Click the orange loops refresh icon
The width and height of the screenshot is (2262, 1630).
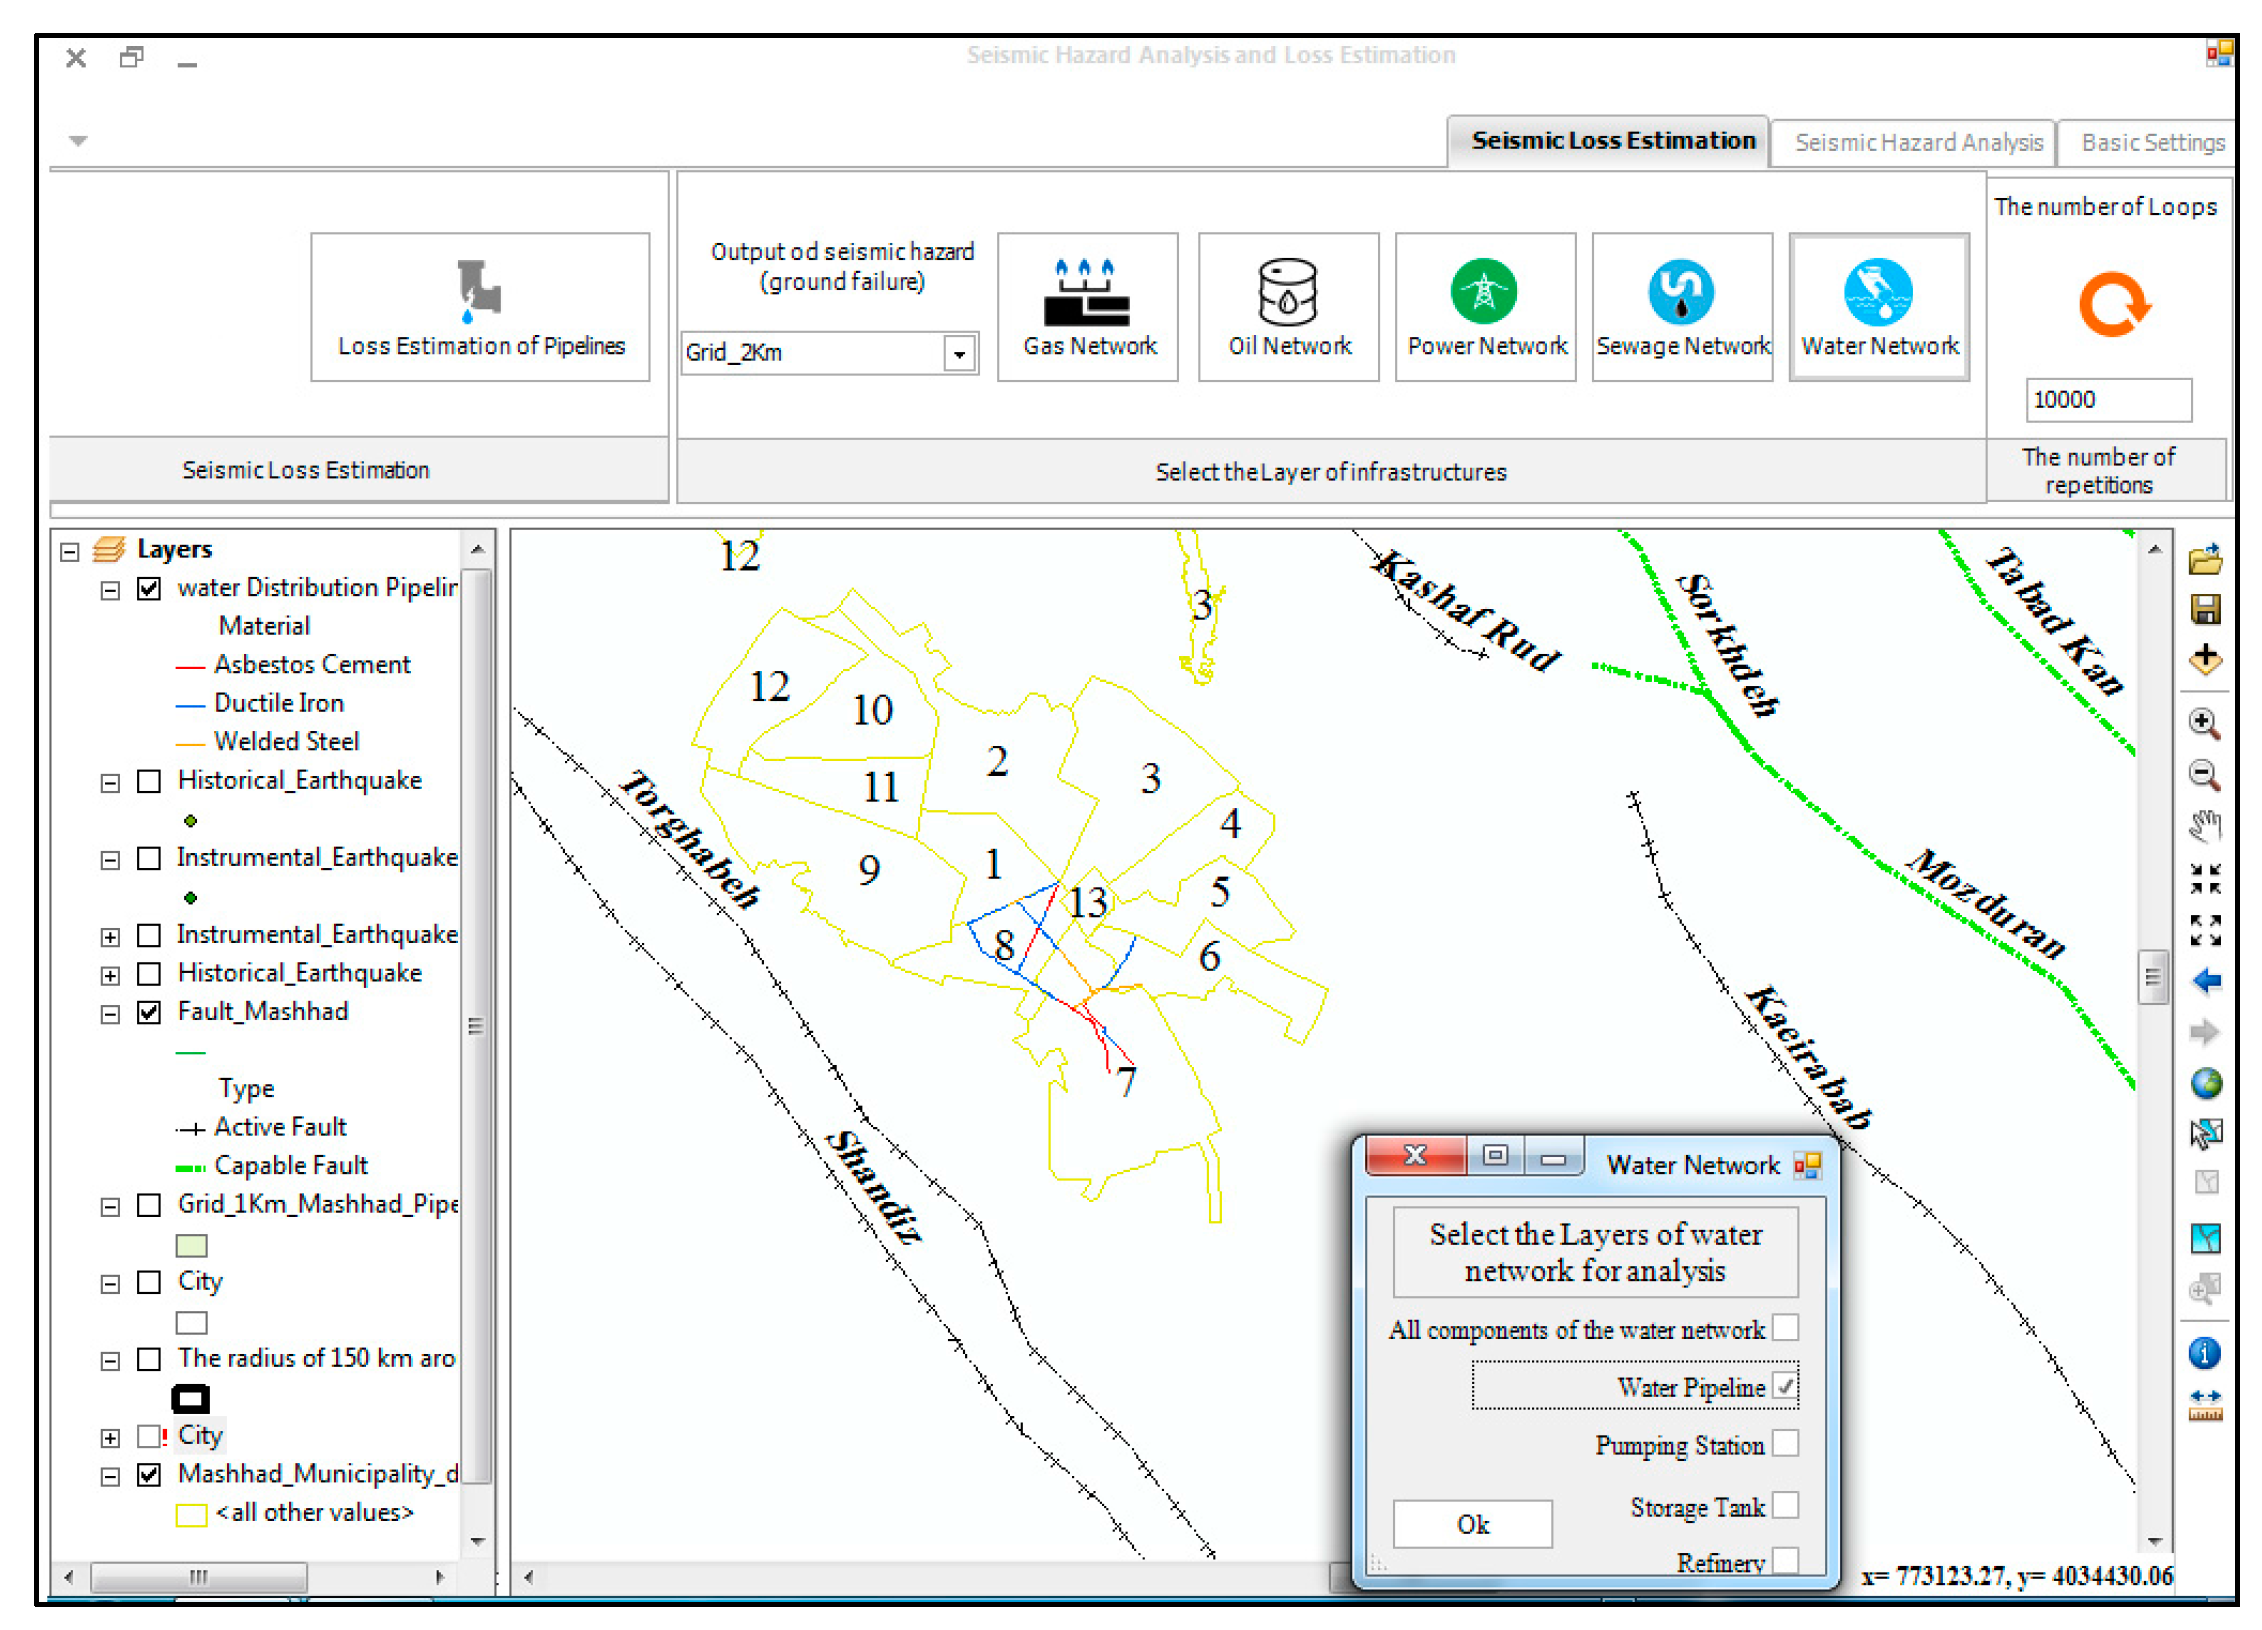click(x=2112, y=304)
